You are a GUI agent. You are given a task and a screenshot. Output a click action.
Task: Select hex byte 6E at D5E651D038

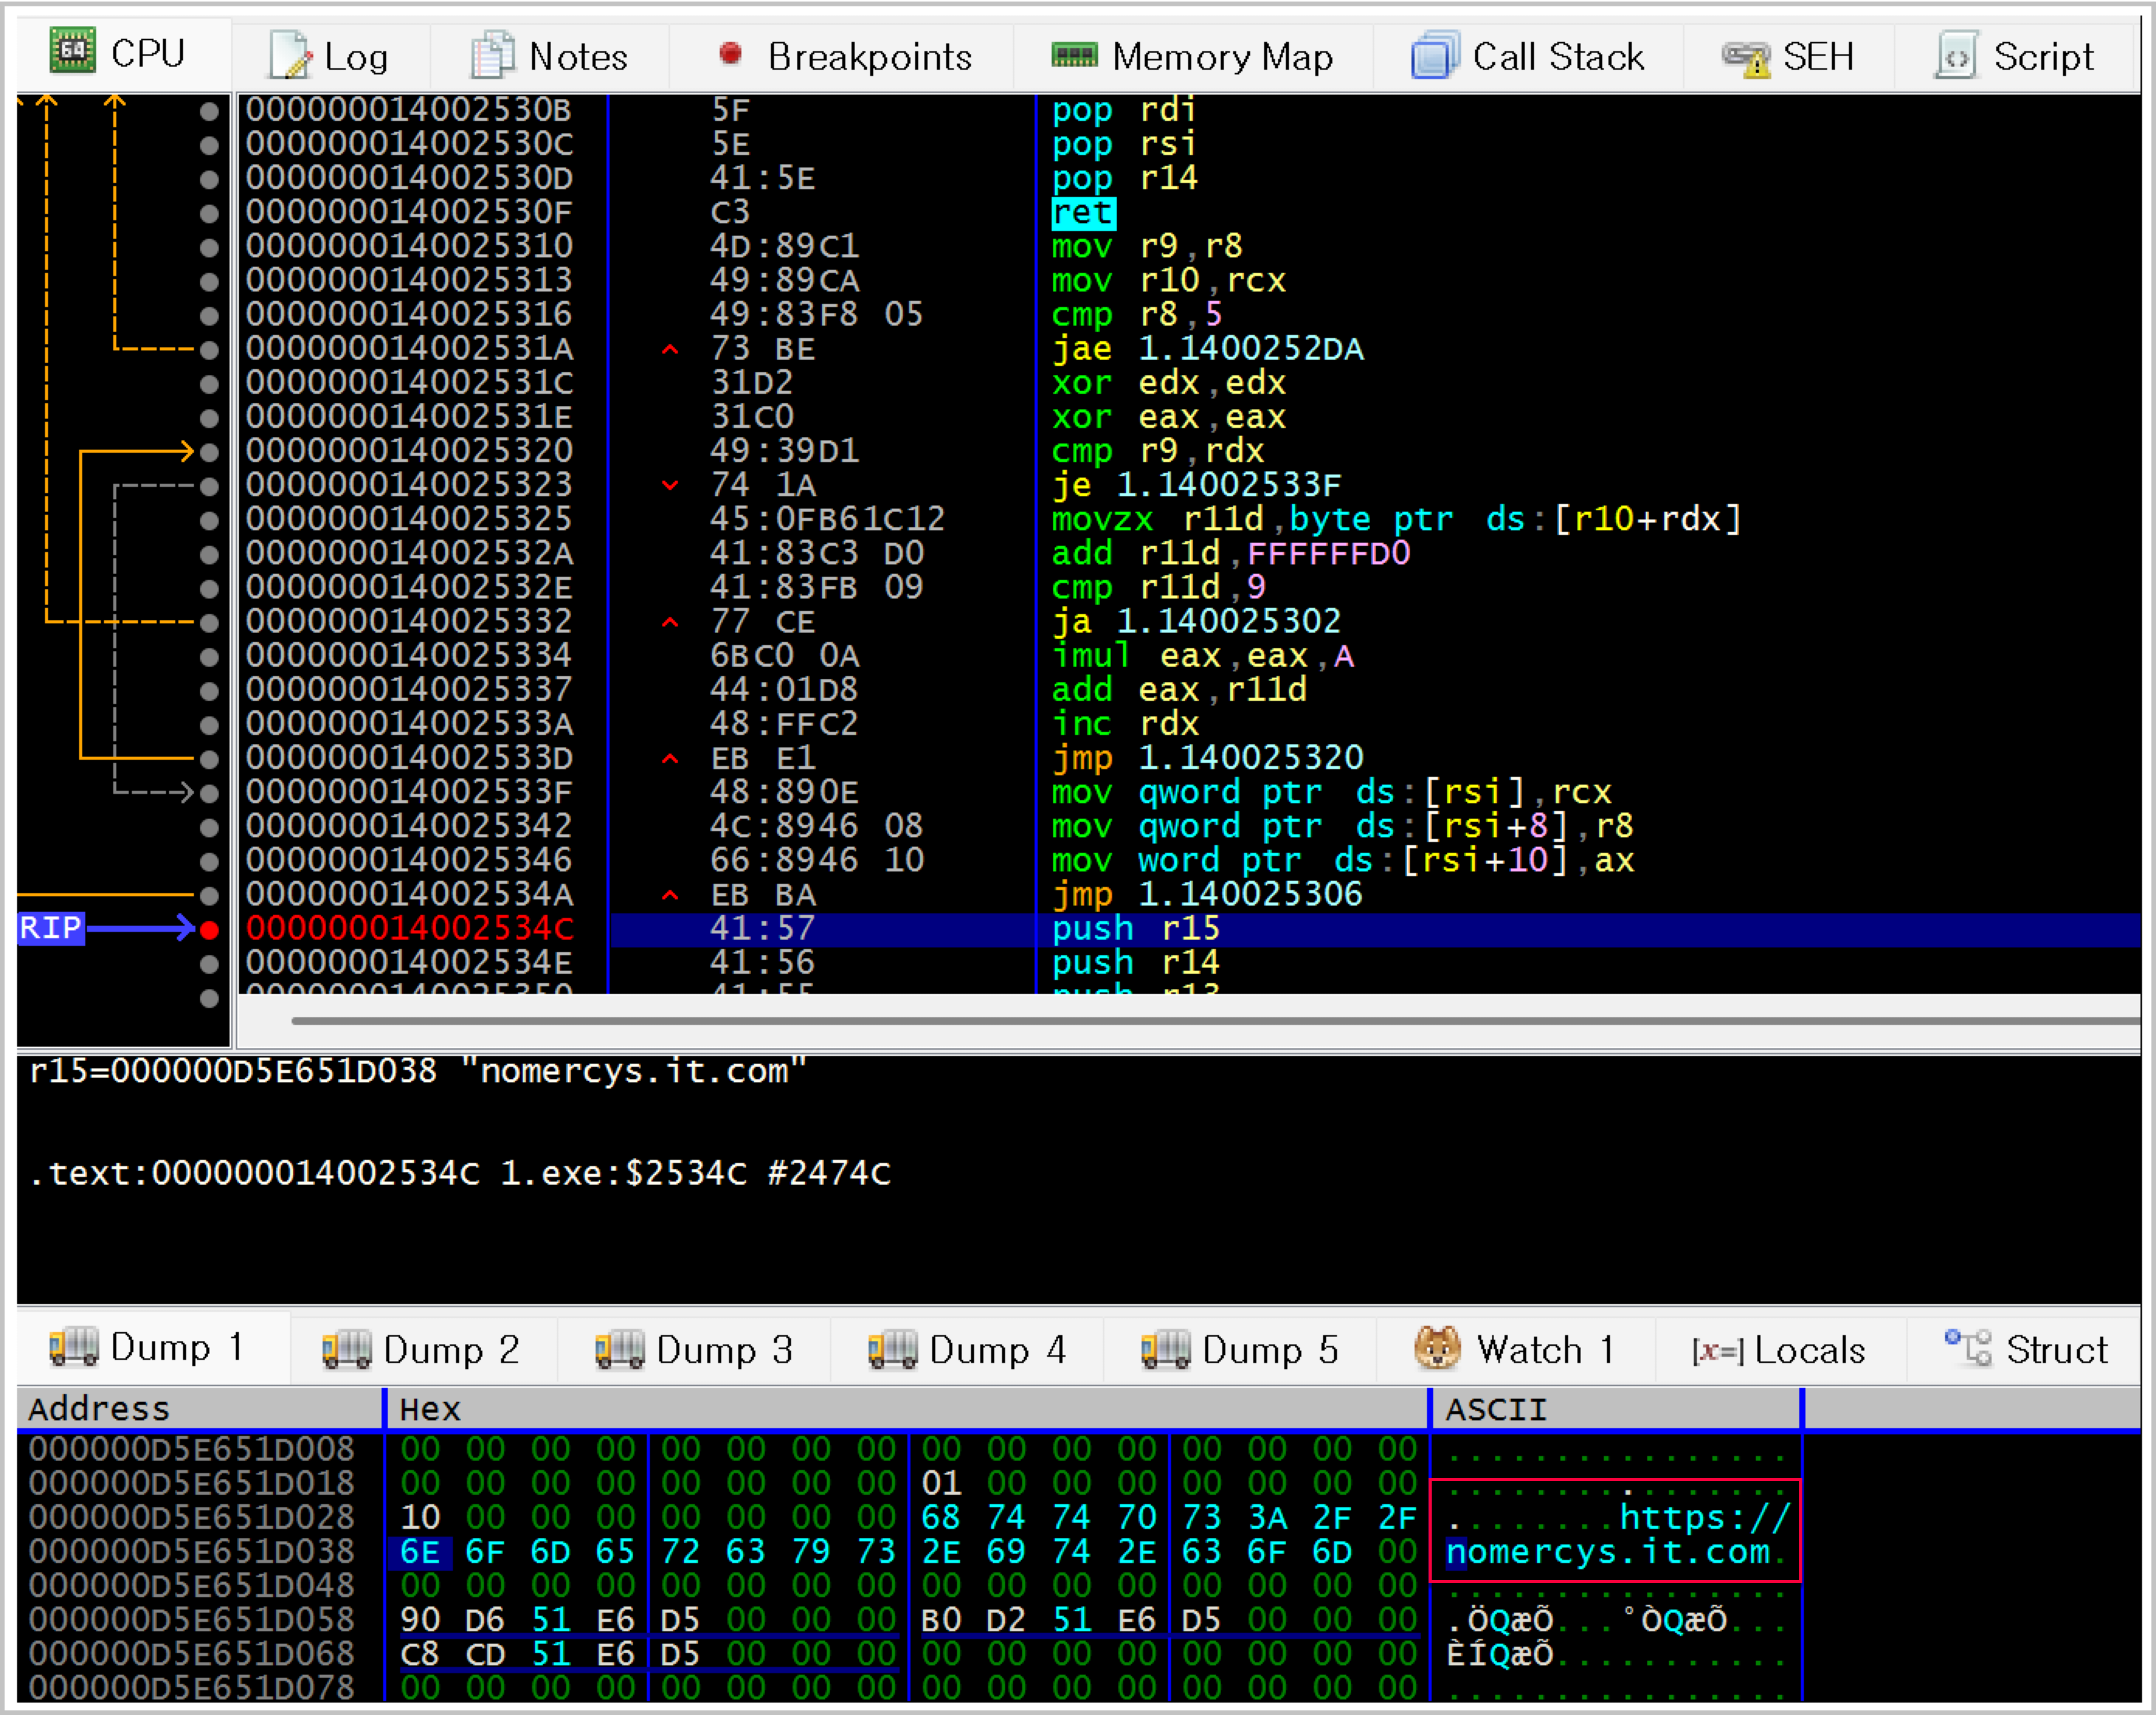(x=420, y=1552)
